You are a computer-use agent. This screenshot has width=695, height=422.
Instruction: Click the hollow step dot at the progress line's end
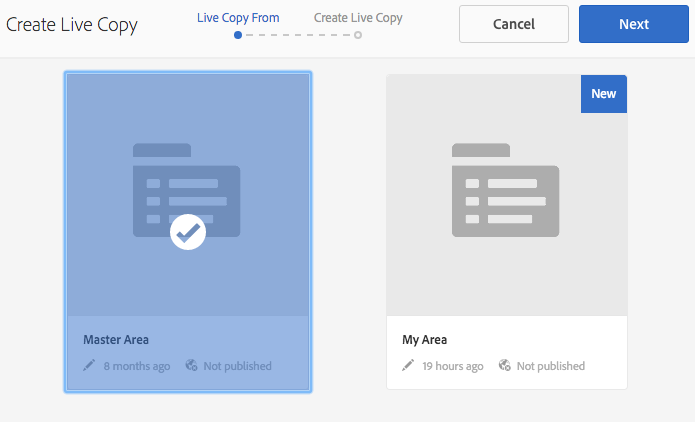pyautogui.click(x=358, y=35)
